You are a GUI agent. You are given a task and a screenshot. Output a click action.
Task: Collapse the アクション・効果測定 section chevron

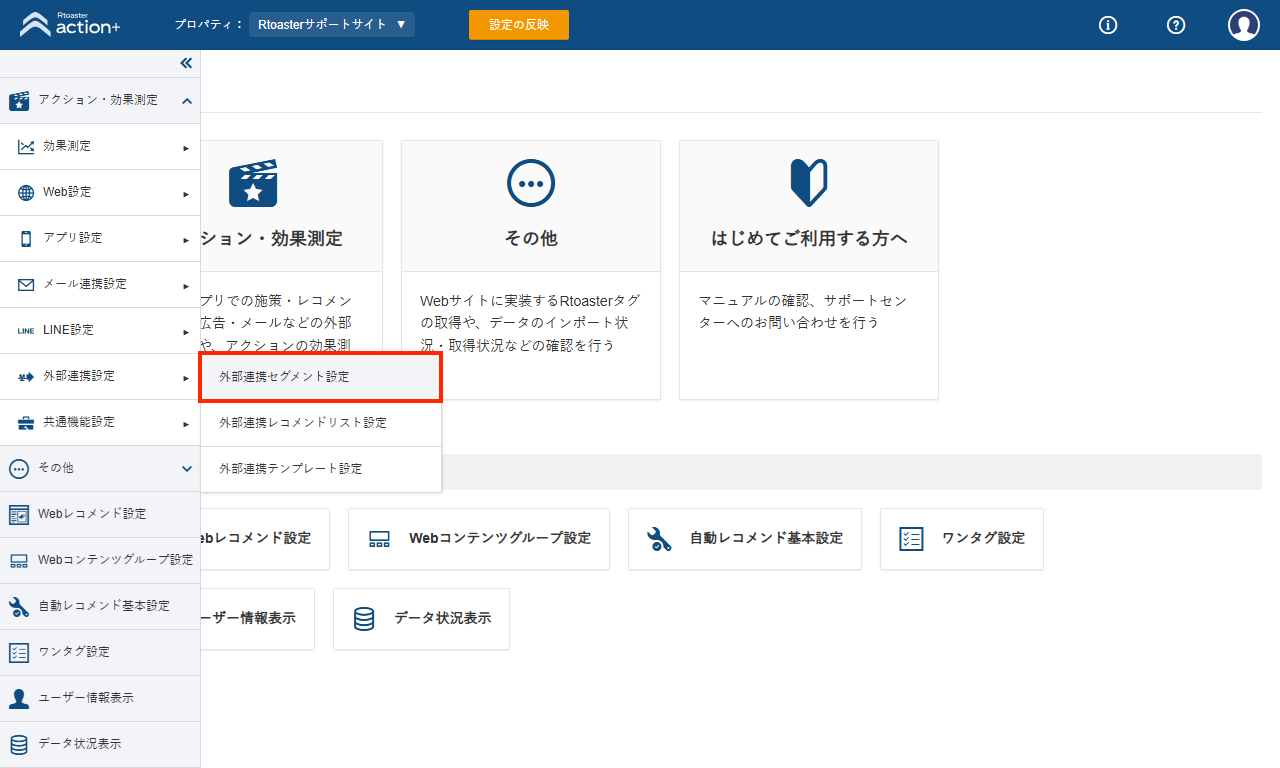(187, 101)
